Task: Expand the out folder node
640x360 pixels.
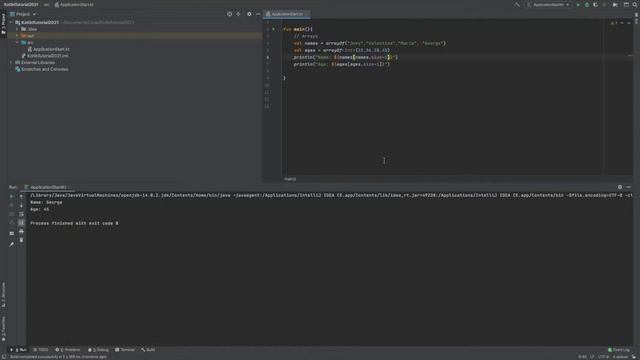Action: (x=17, y=36)
